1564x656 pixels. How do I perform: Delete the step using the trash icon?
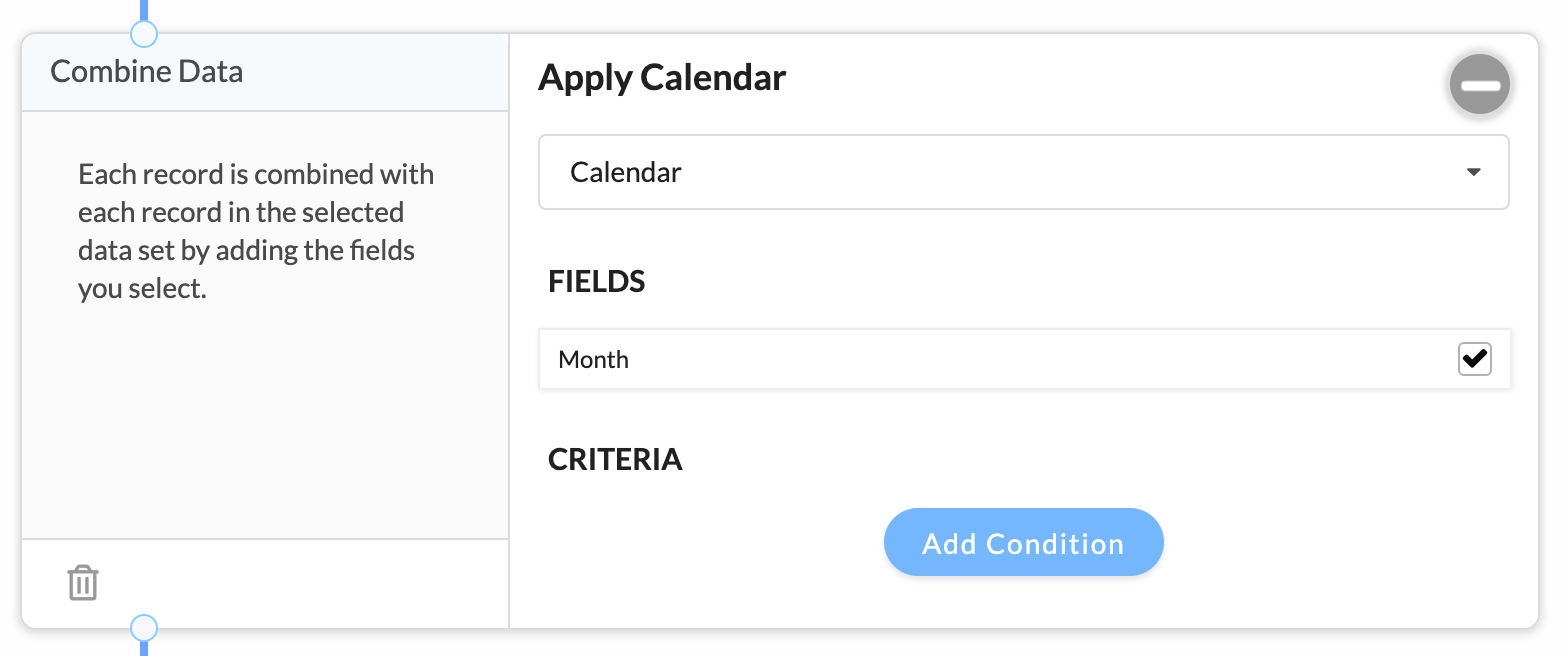tap(83, 583)
